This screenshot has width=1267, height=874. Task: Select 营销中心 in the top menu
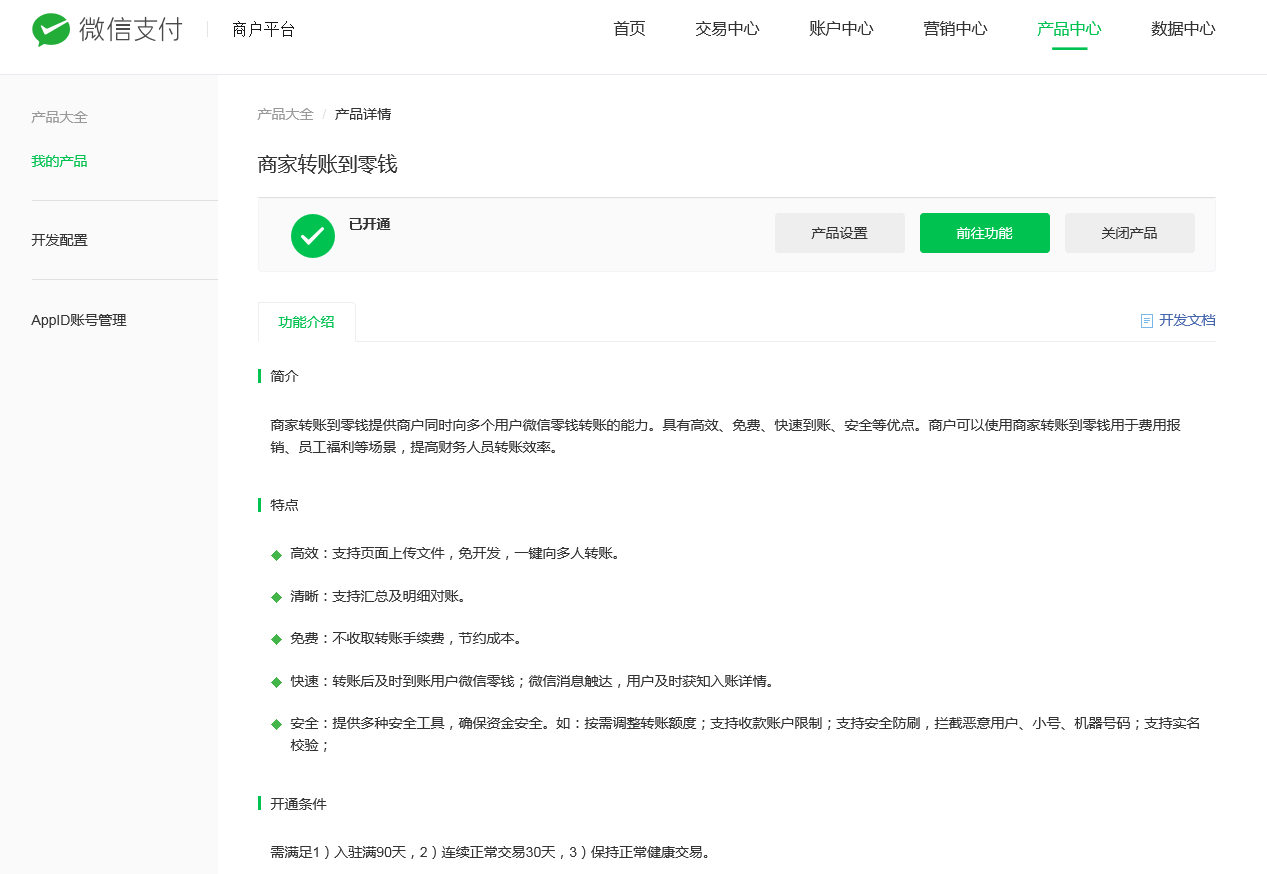955,29
